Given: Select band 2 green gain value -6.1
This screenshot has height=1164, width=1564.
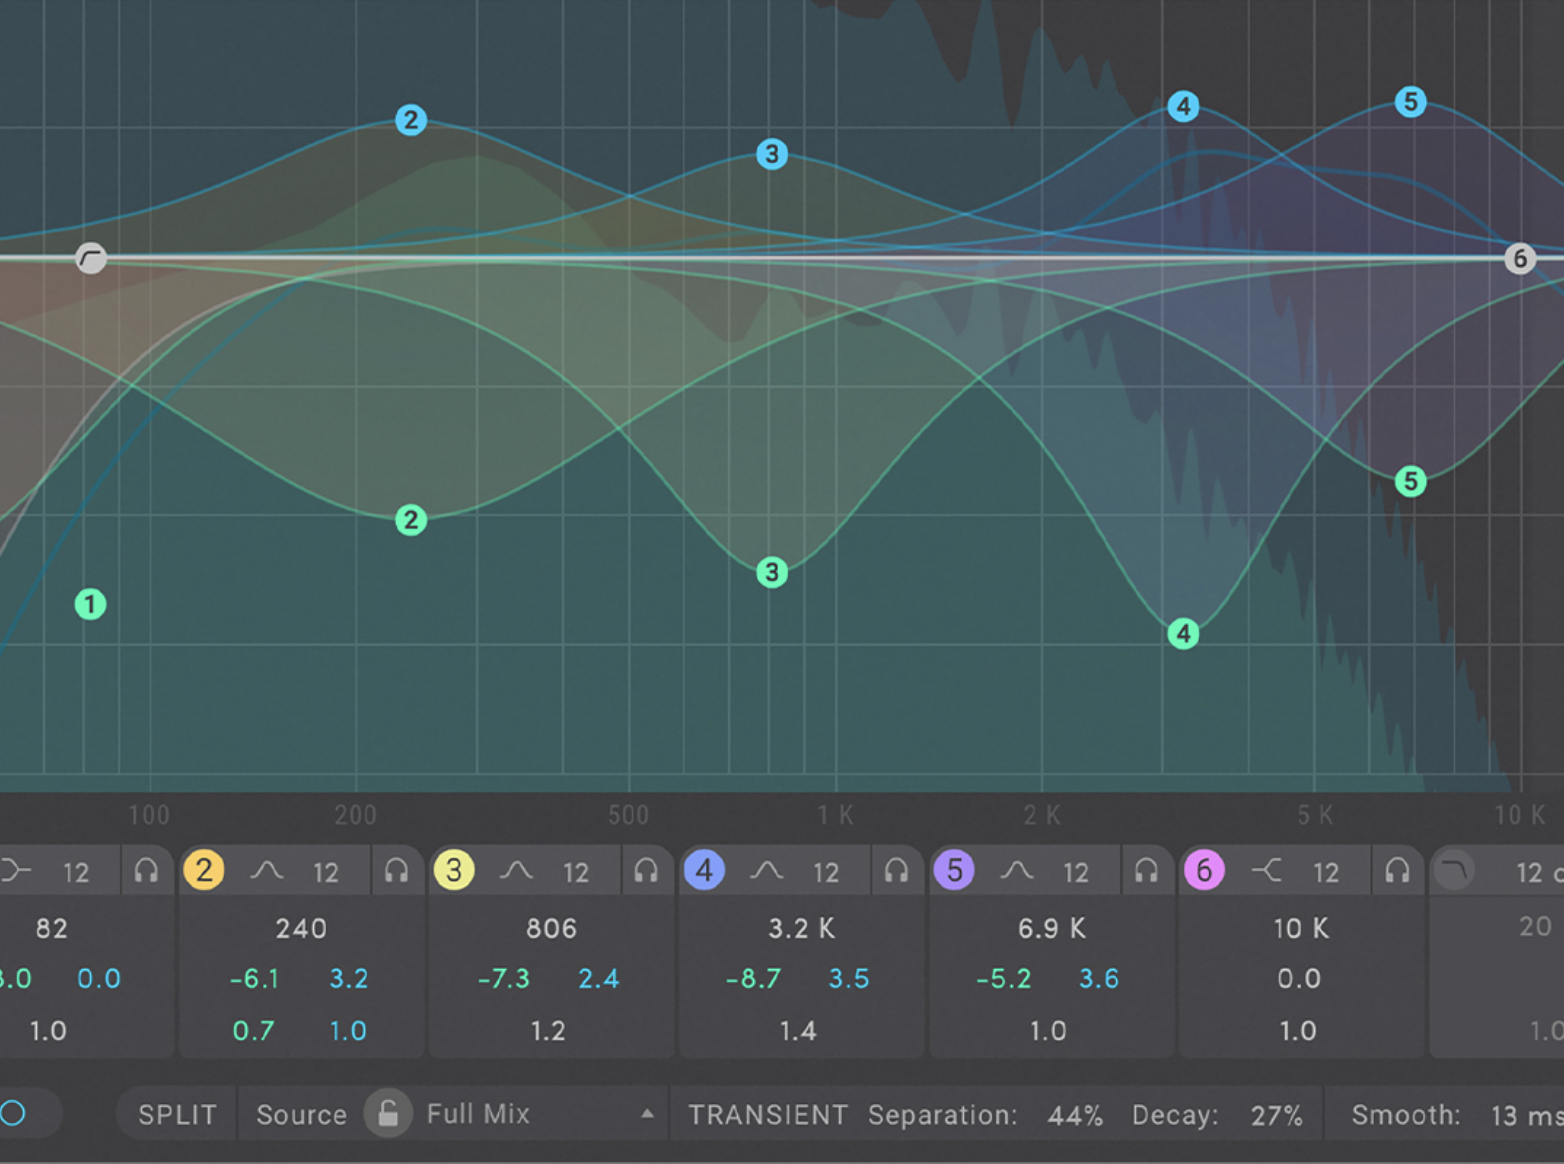Looking at the screenshot, I should (x=254, y=979).
